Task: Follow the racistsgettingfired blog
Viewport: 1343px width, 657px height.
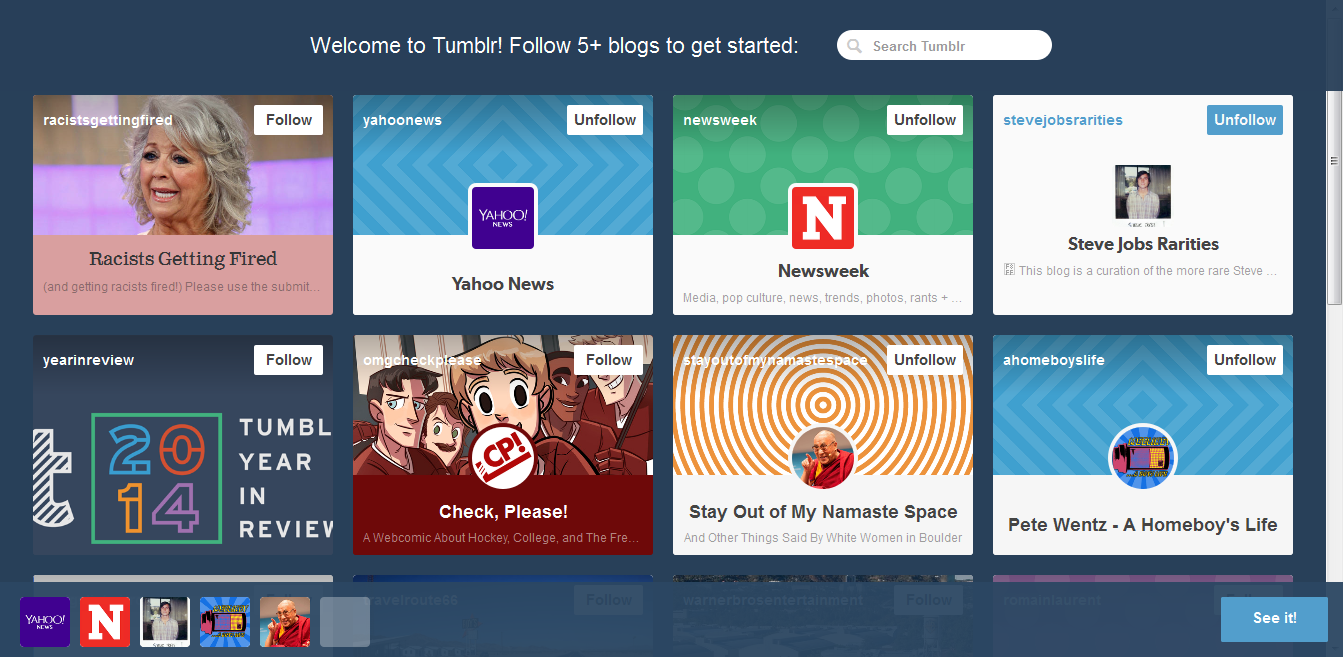Action: point(288,120)
